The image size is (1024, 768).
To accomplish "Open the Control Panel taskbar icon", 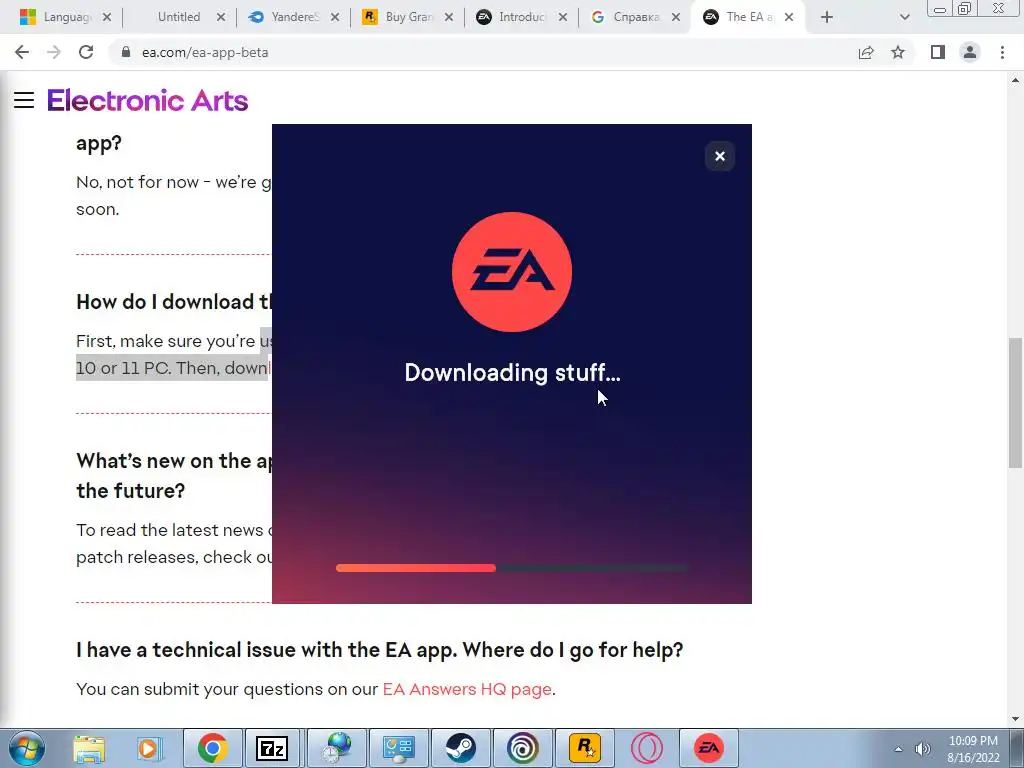I will [x=398, y=748].
